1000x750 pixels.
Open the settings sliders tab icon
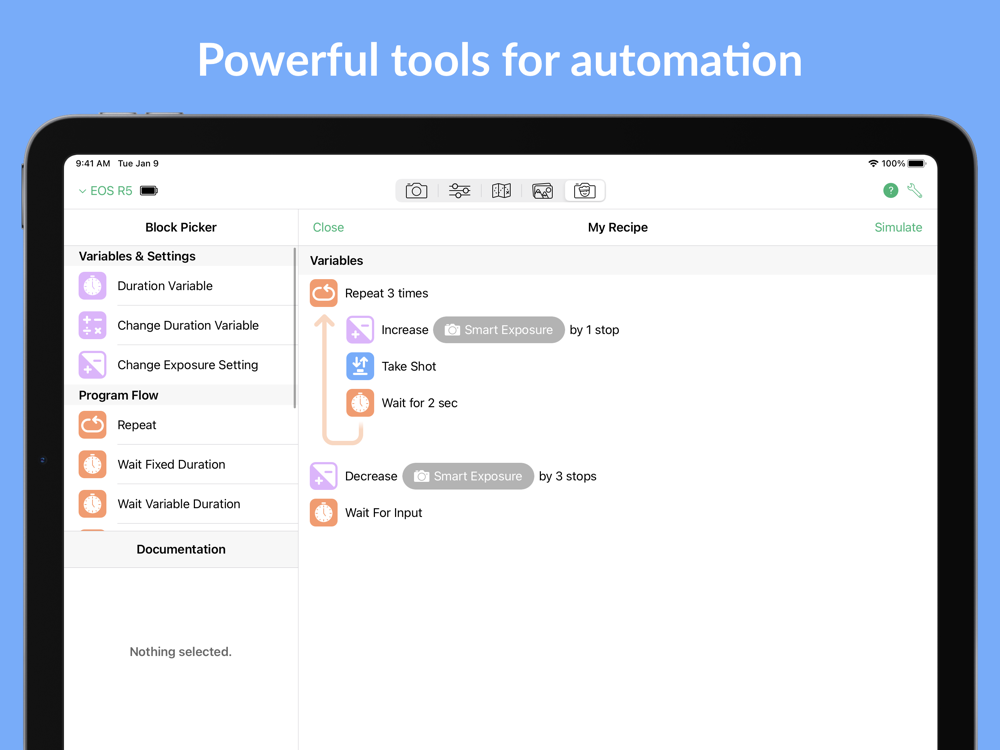point(459,191)
